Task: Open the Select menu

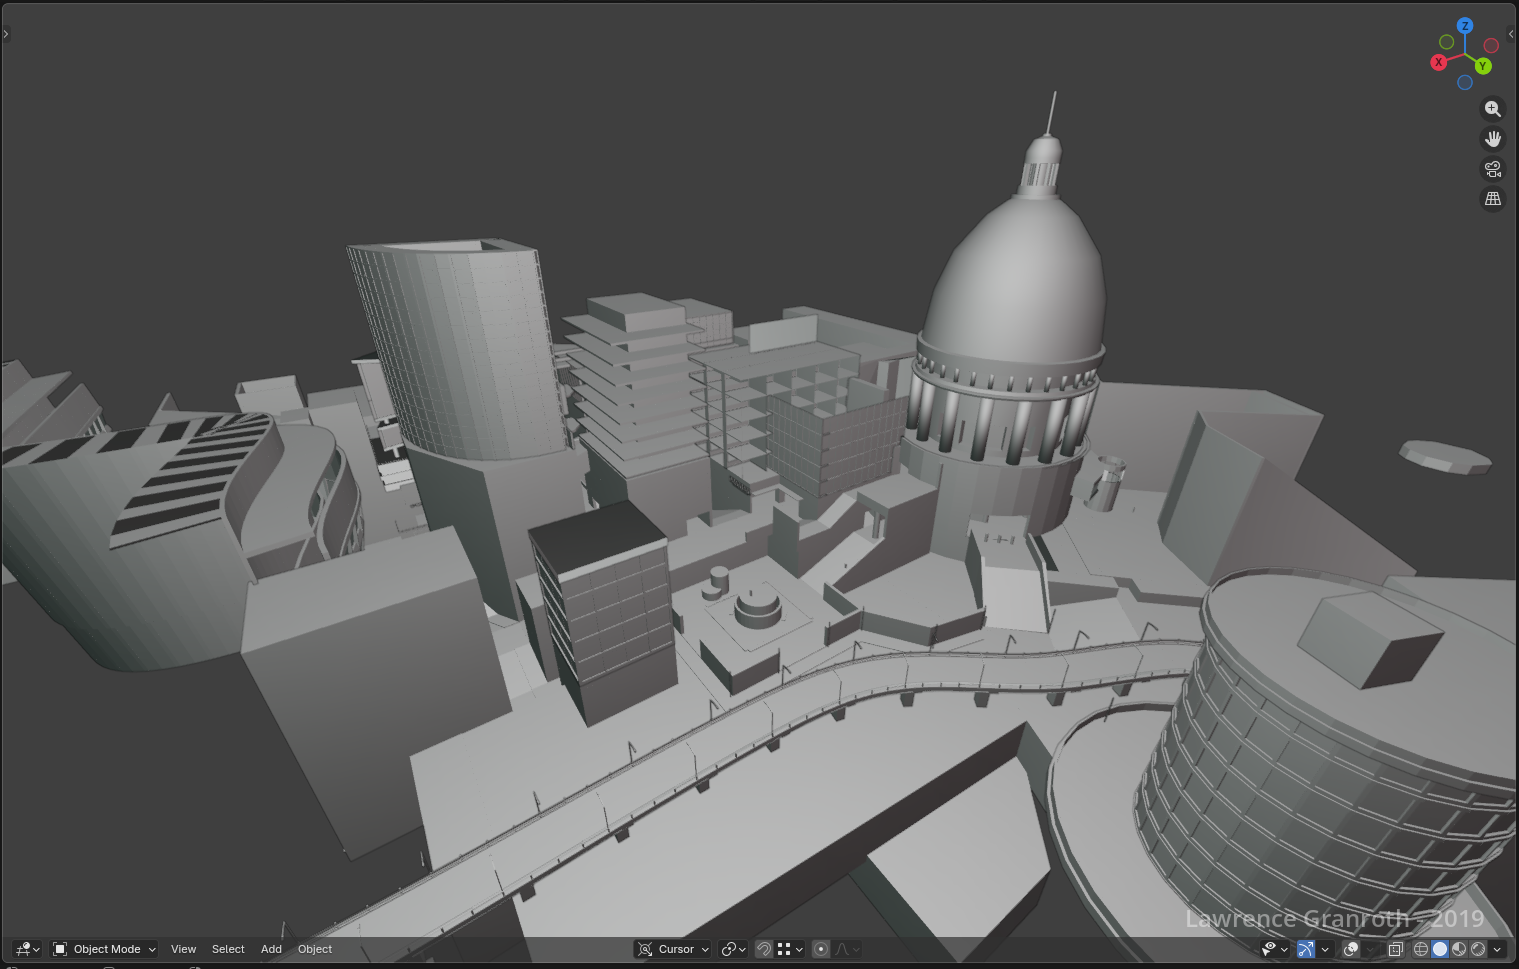Action: [x=228, y=949]
